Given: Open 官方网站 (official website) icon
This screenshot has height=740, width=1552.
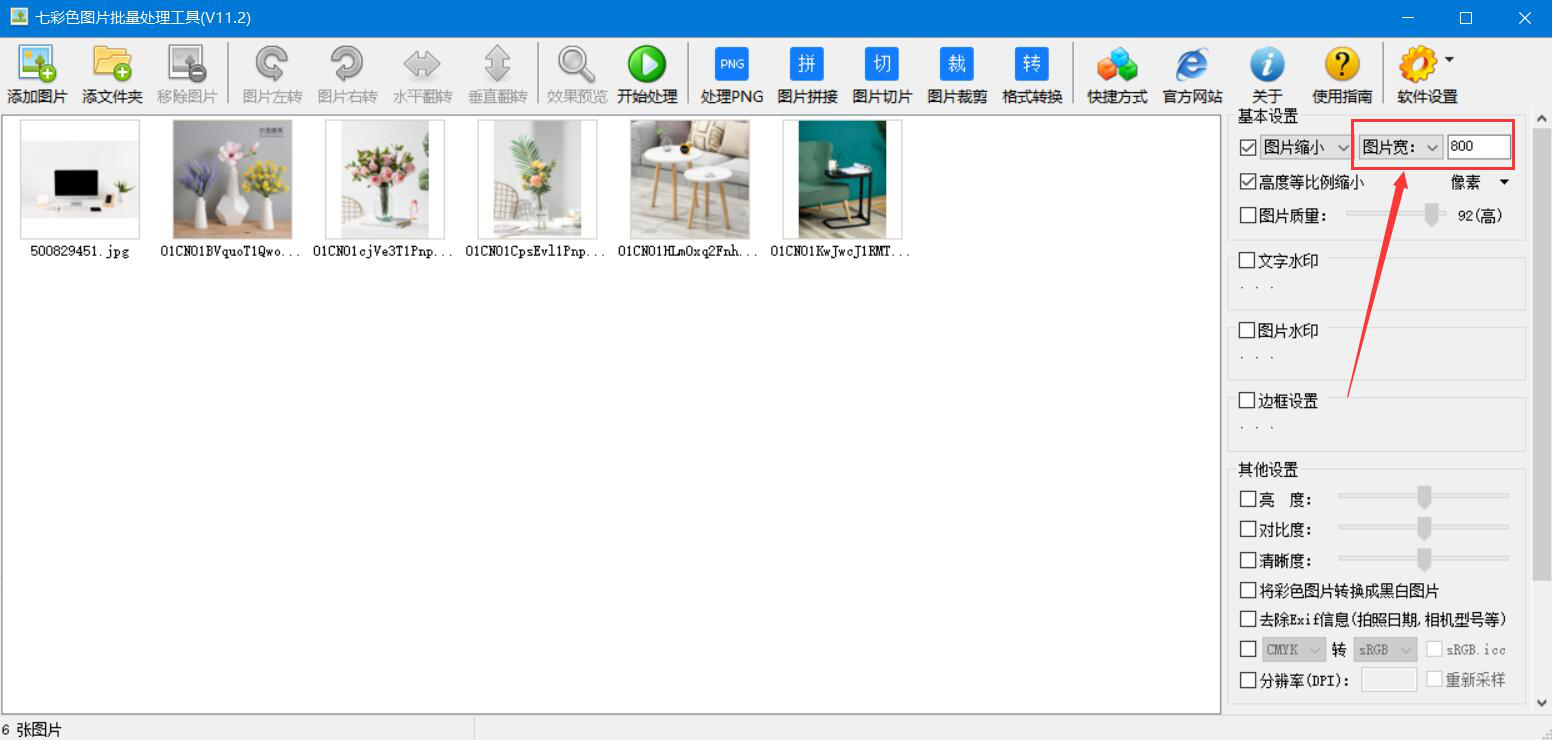Looking at the screenshot, I should coord(1192,64).
